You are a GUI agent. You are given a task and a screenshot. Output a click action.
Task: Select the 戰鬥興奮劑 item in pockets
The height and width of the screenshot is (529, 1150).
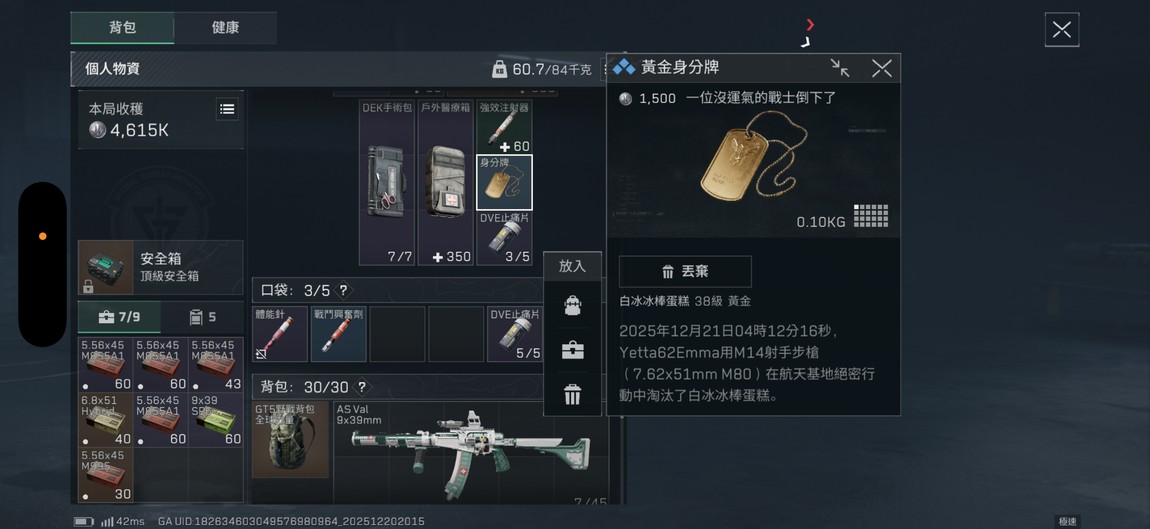pyautogui.click(x=339, y=334)
